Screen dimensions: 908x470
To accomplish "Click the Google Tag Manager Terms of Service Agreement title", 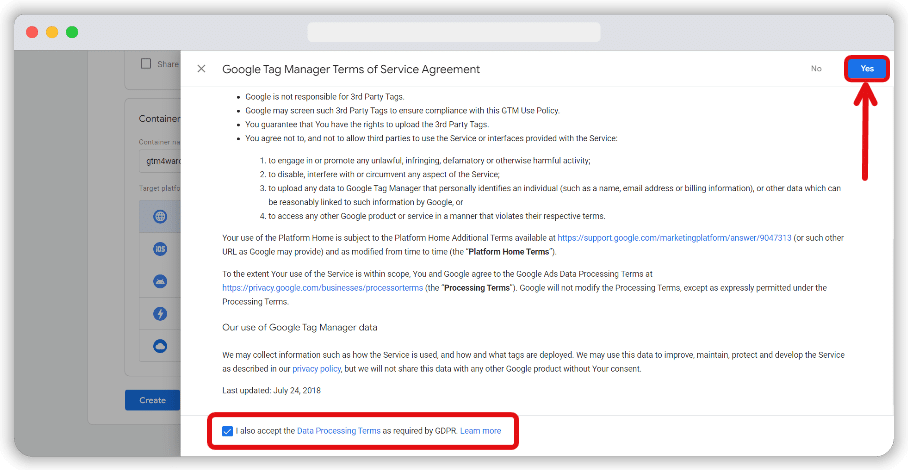I will coord(351,69).
